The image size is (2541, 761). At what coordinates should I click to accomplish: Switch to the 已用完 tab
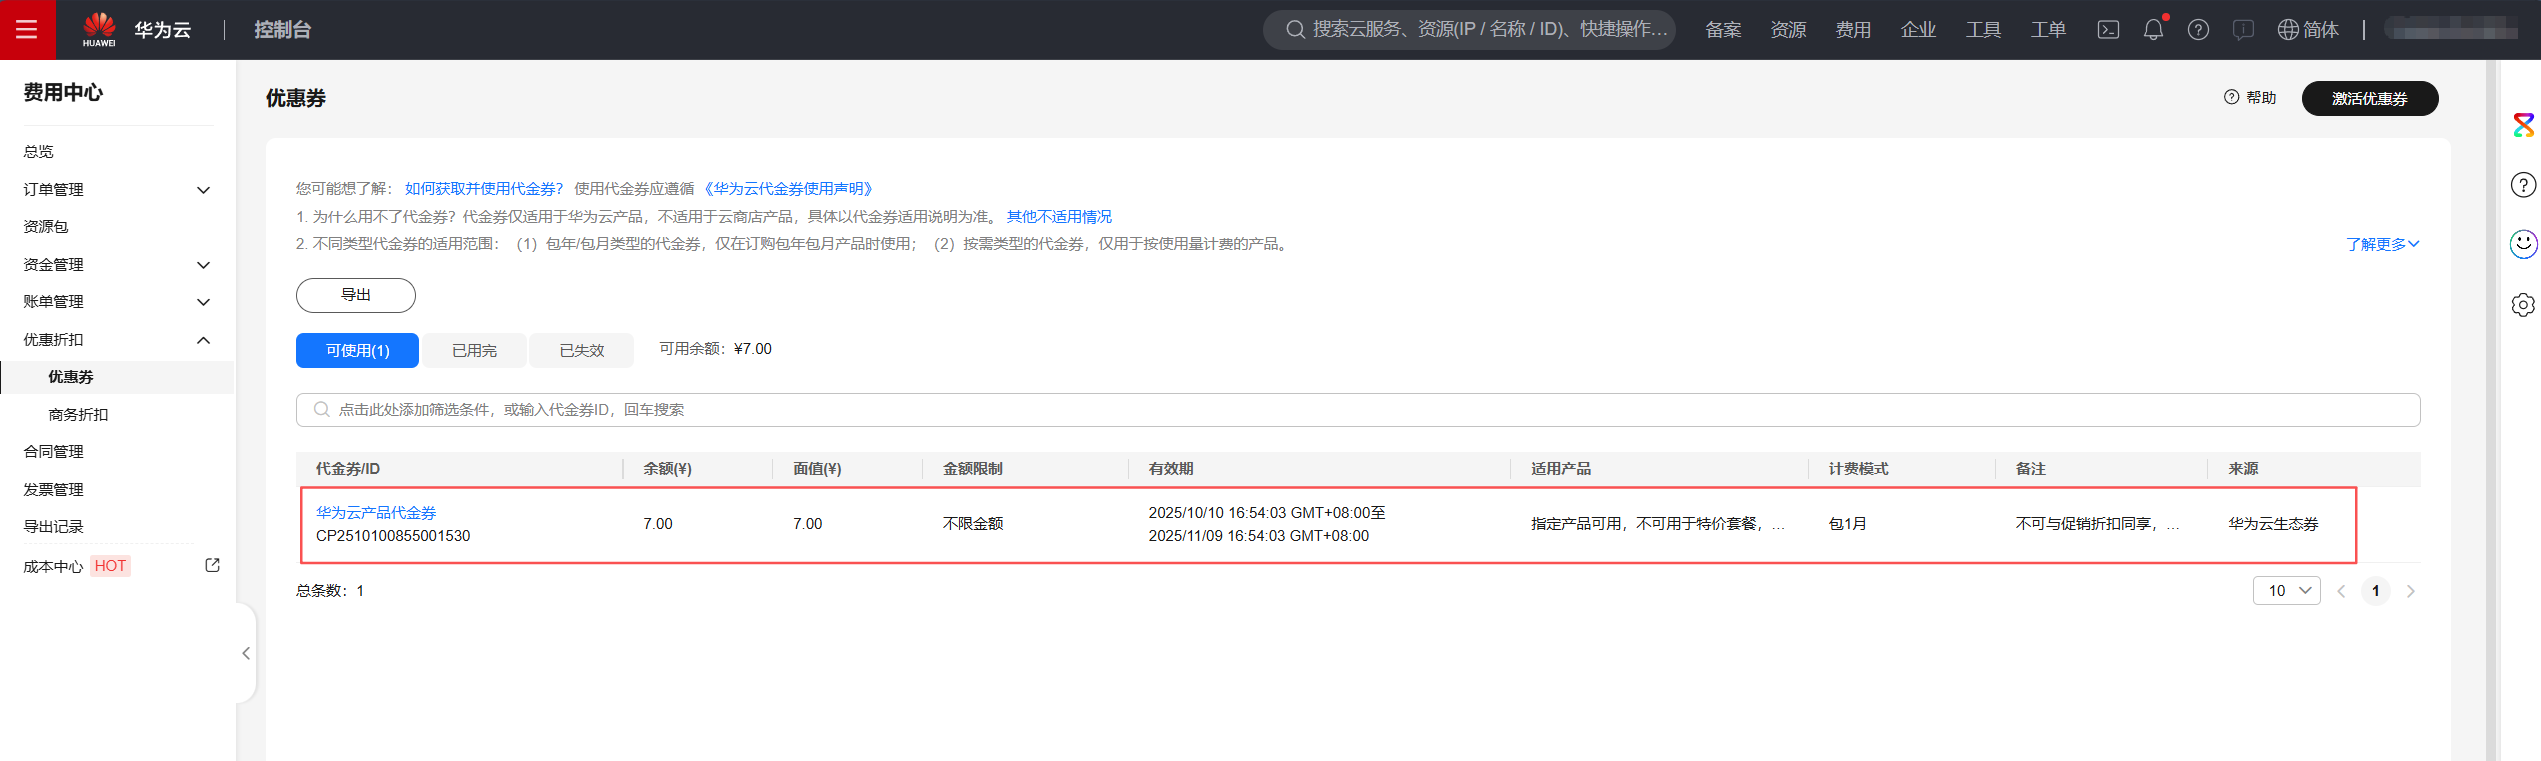474,351
